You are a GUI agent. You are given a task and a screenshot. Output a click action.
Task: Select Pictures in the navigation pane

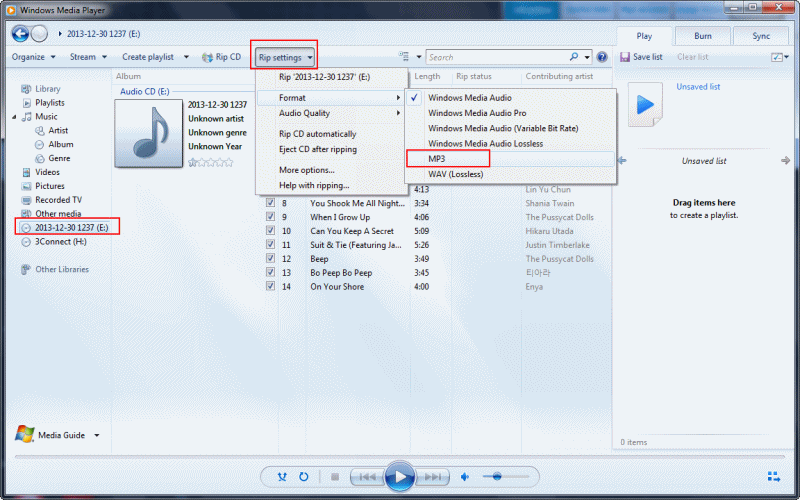49,186
